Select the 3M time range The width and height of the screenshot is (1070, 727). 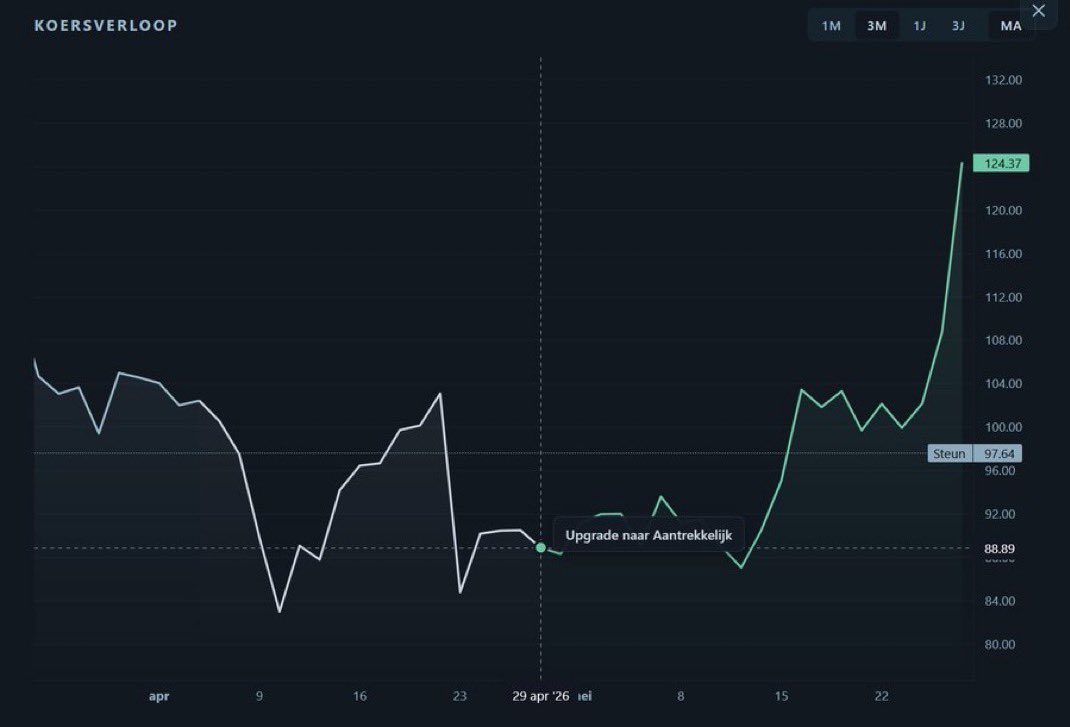point(876,26)
